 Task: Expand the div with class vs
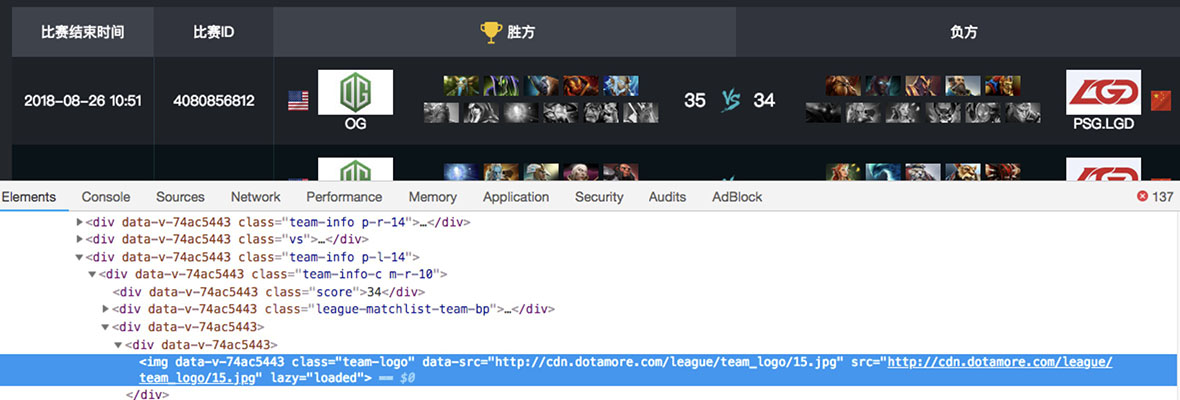point(81,240)
